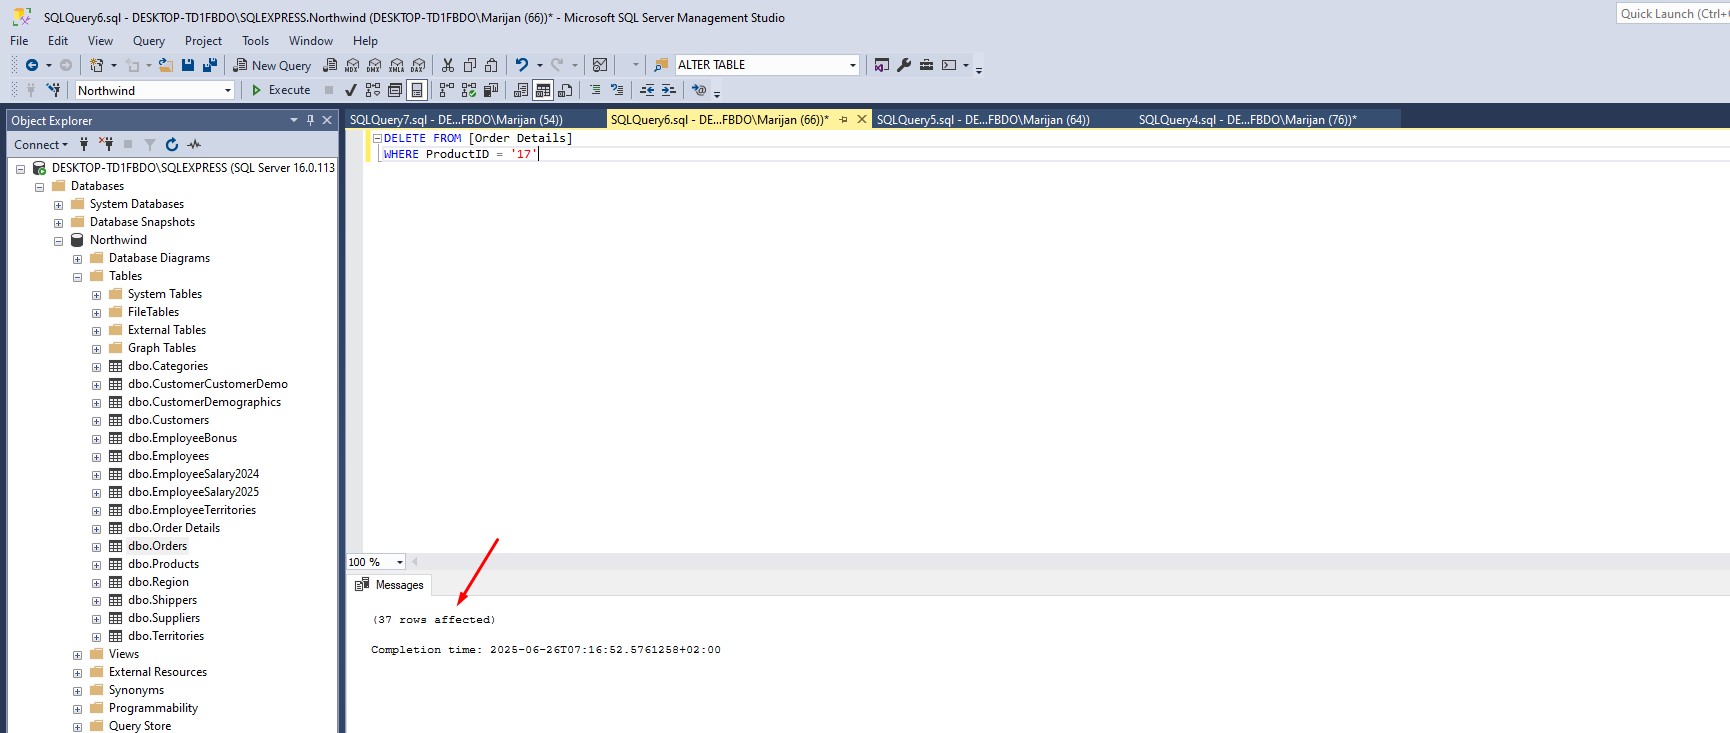The height and width of the screenshot is (733, 1730).
Task: Cut selection with the scissors icon
Action: pos(448,65)
